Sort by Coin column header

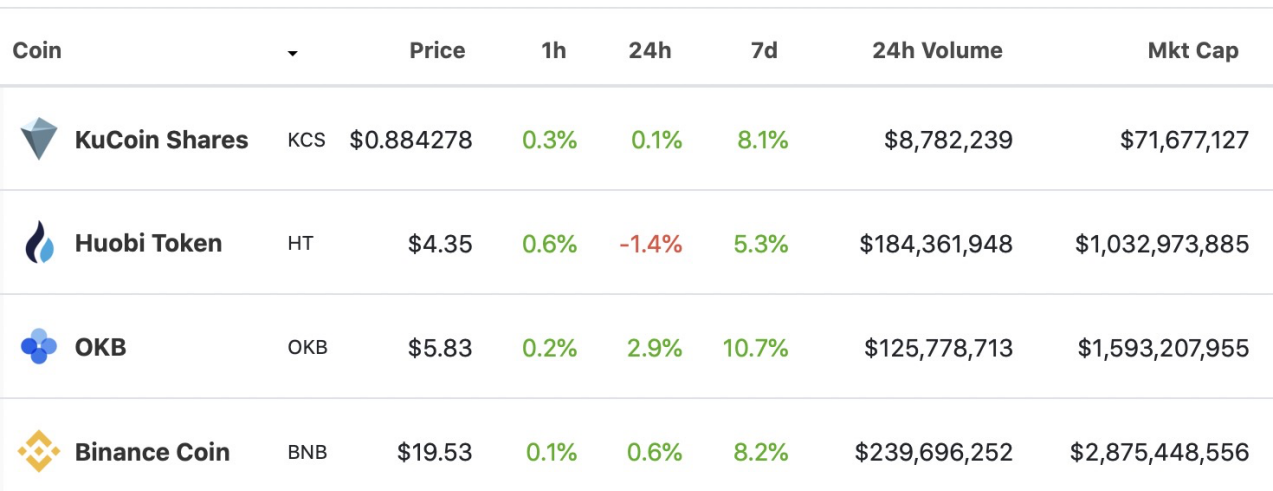coord(37,50)
